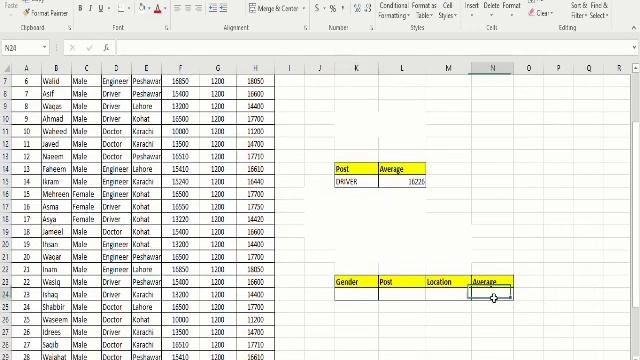Viewport: 640px width, 360px height.
Task: Launch Alignment settings dialog
Action: coord(306,28)
